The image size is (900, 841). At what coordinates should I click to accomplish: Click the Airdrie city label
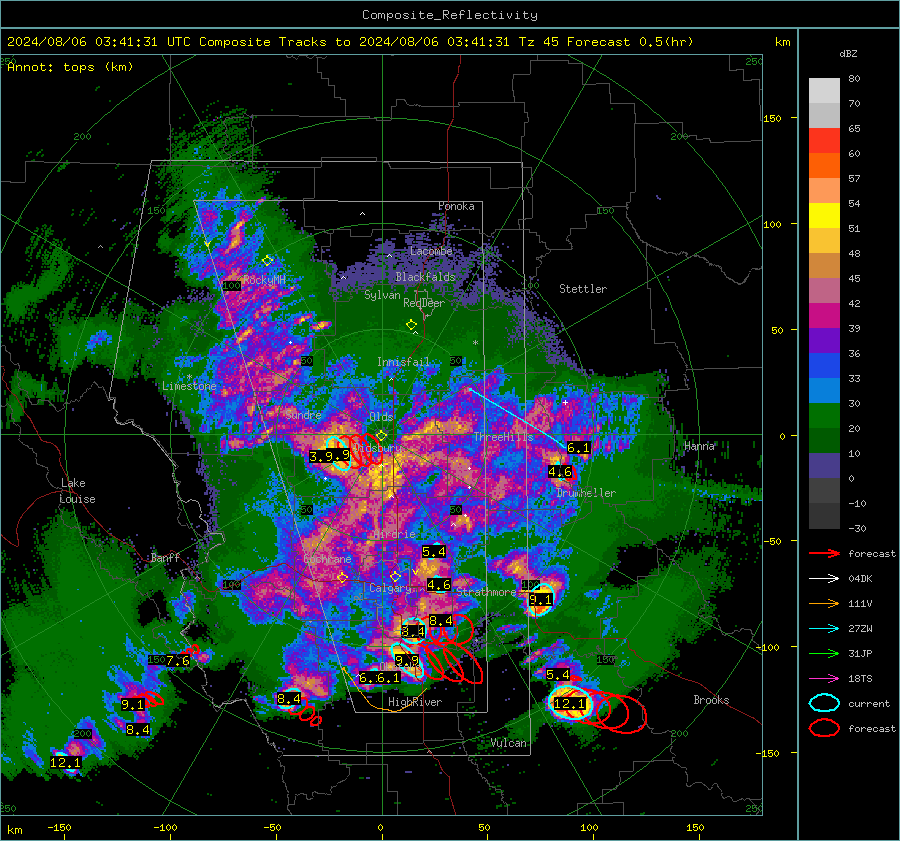394,534
